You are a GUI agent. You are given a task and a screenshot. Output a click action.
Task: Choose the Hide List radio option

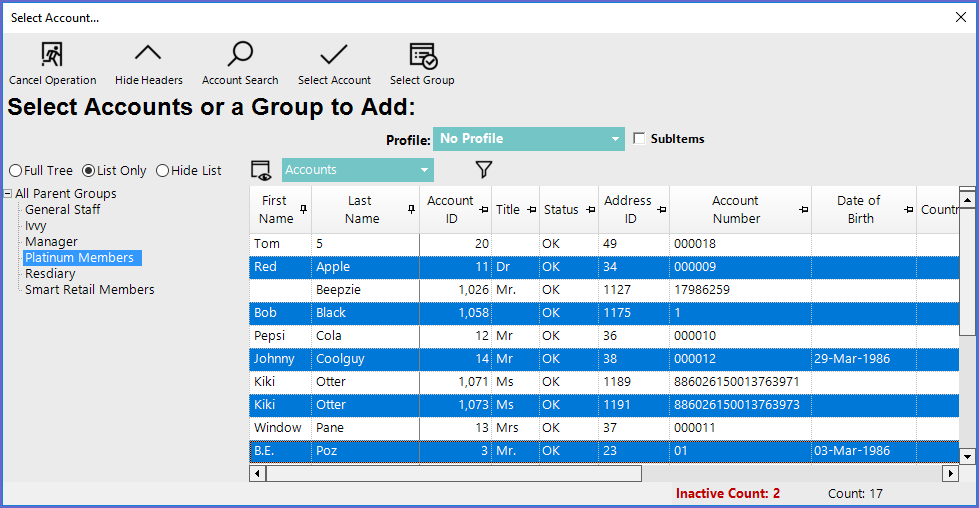pos(162,171)
